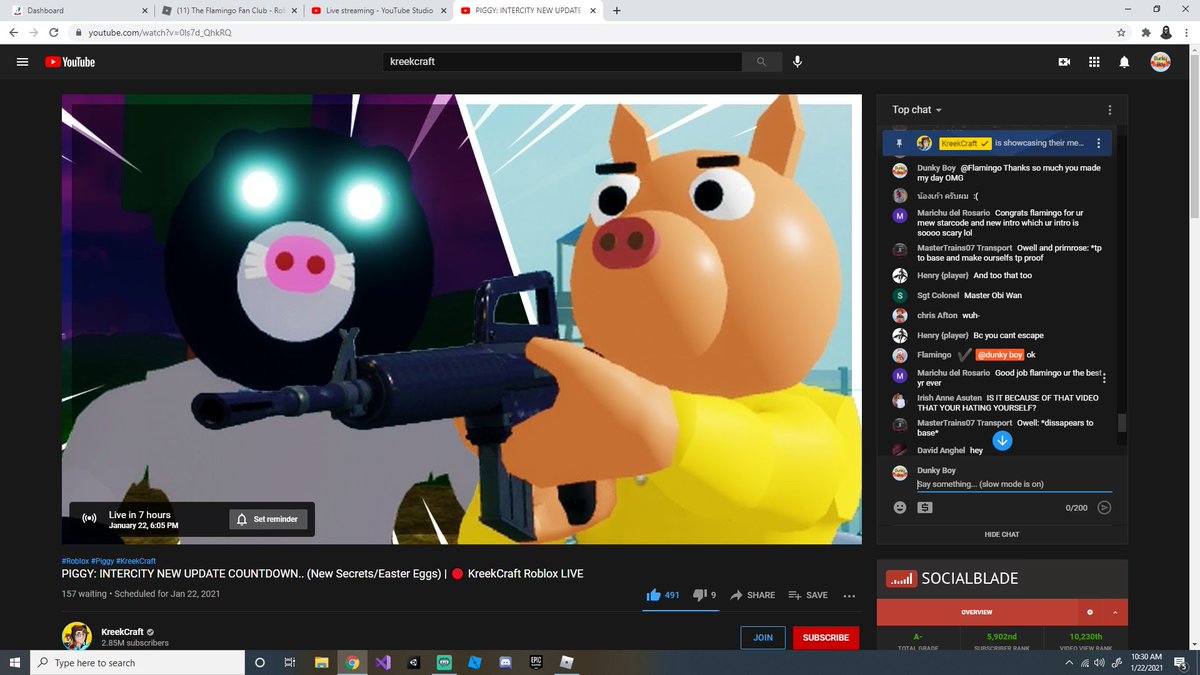The width and height of the screenshot is (1200, 675).
Task: Click HIDE CHAT
Action: click(1002, 535)
